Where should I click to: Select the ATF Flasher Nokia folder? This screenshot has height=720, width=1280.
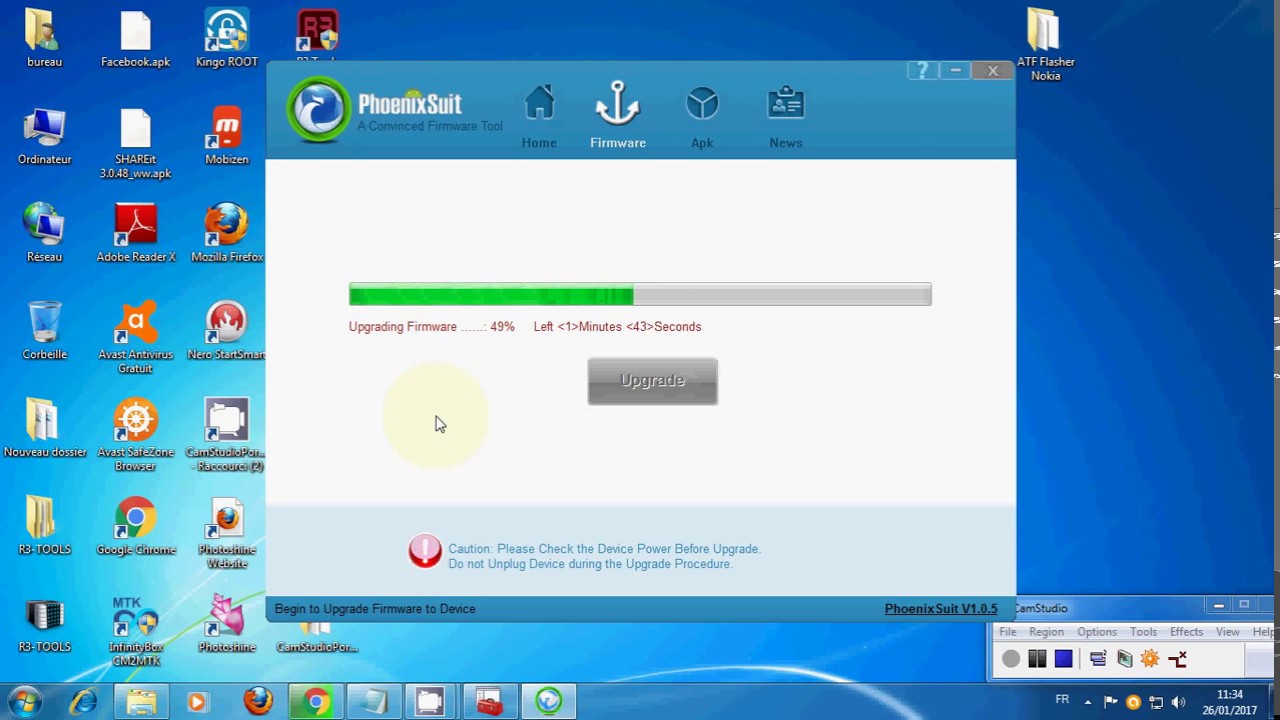click(x=1045, y=46)
